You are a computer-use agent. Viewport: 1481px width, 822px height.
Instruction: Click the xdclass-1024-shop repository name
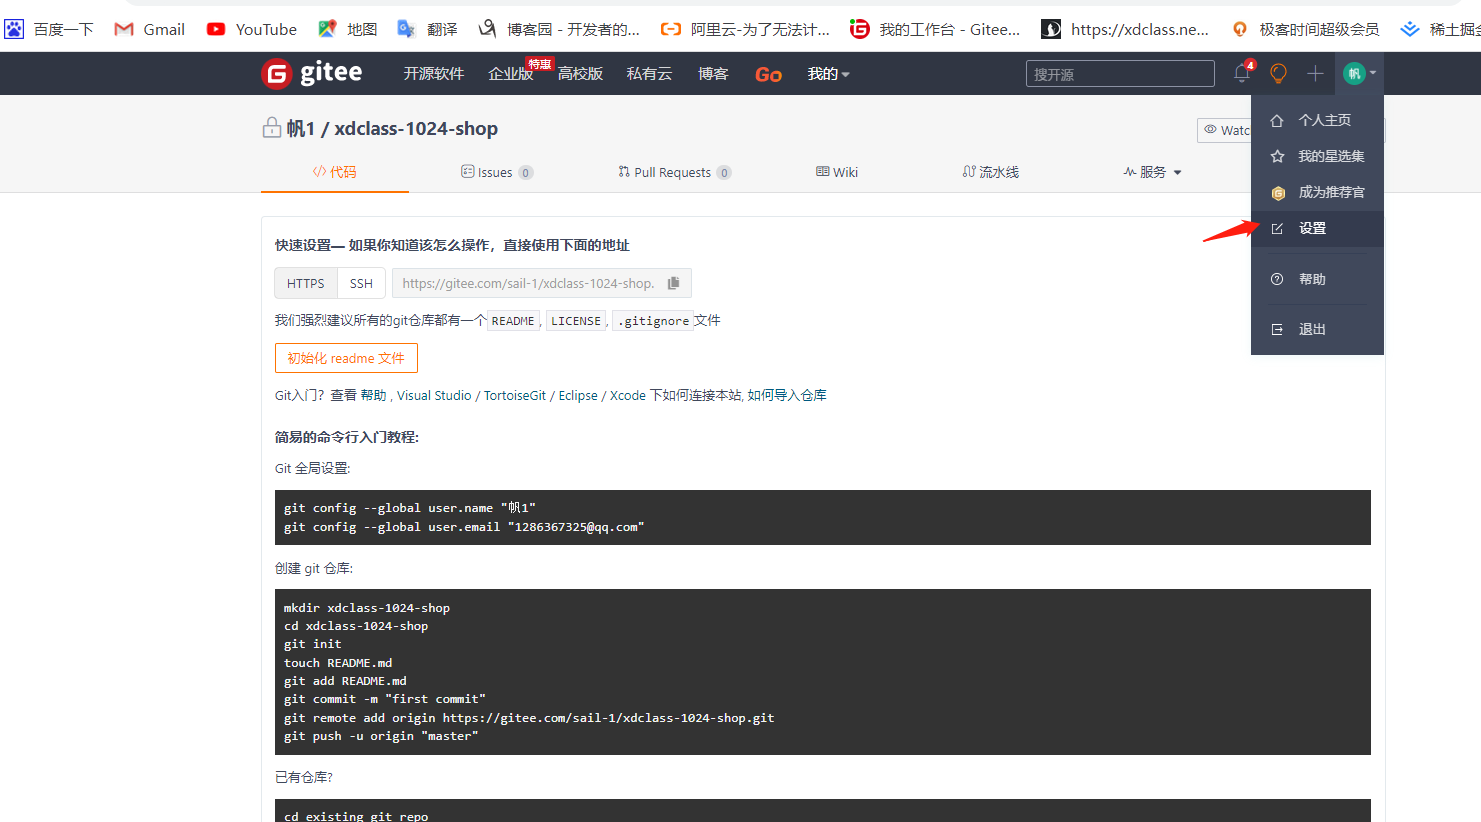coord(416,128)
